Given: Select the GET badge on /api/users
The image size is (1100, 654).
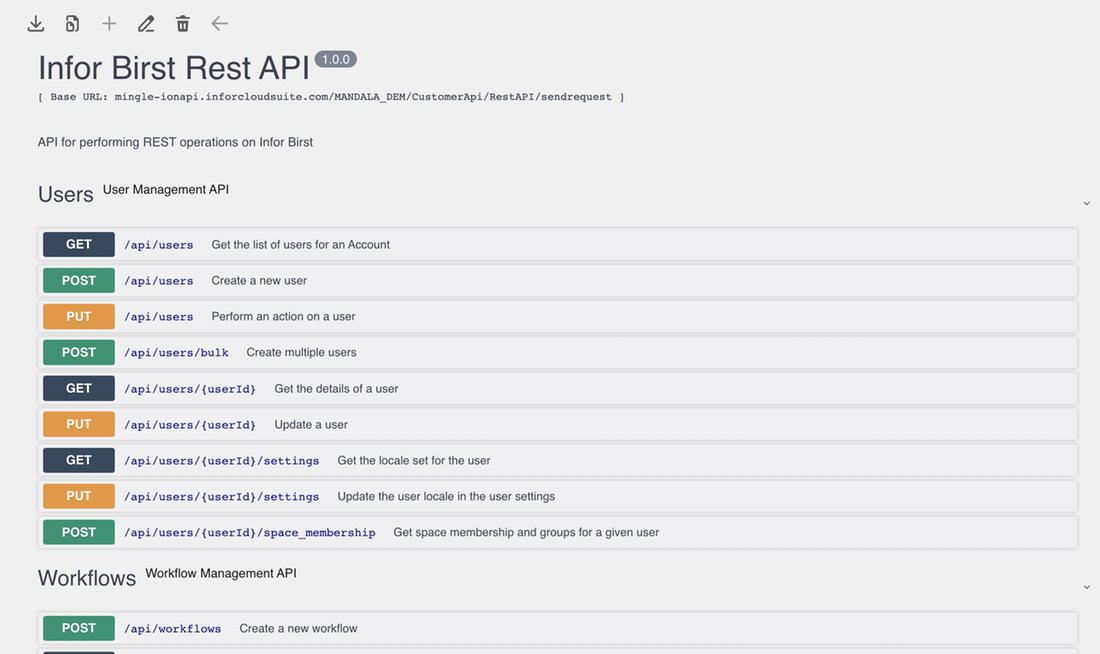Looking at the screenshot, I should pyautogui.click(x=78, y=244).
